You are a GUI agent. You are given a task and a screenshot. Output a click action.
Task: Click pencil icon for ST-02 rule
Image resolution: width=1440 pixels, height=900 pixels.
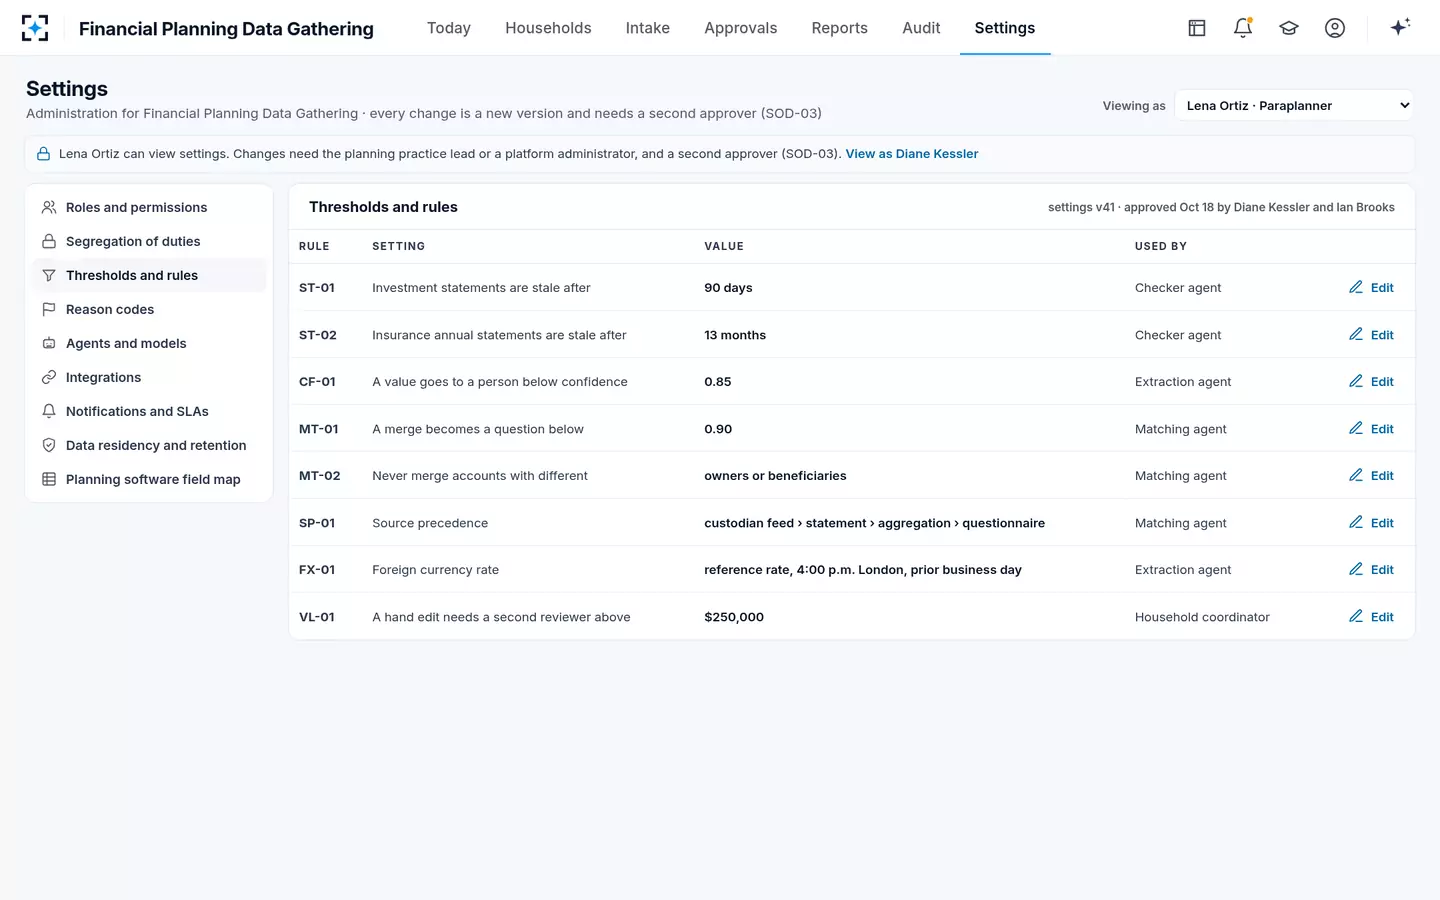click(1356, 334)
